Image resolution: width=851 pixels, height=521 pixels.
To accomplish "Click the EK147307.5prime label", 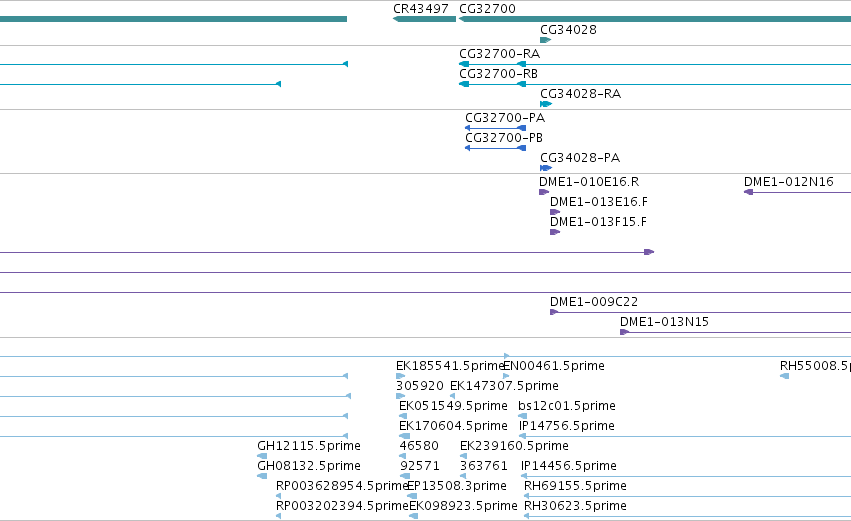I will point(504,386).
